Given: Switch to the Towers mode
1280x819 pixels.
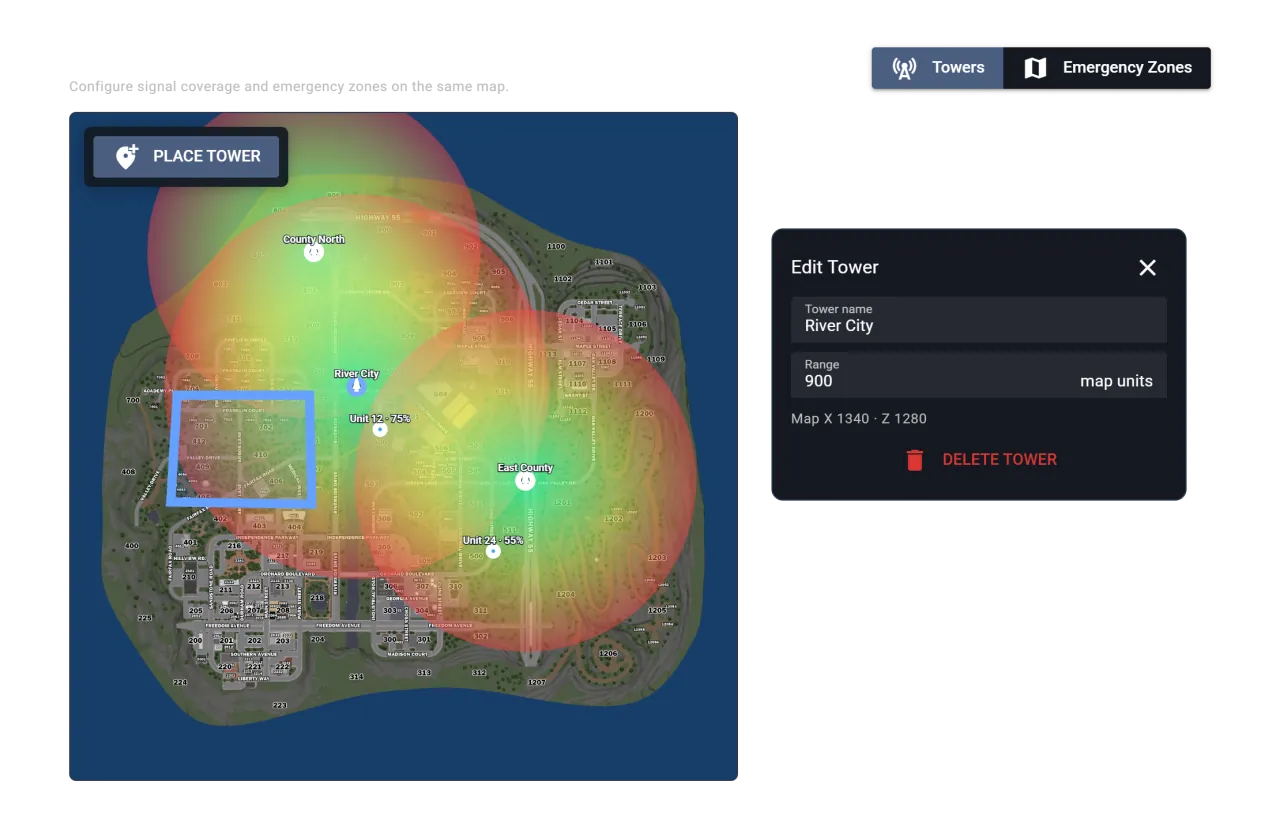Looking at the screenshot, I should (938, 68).
